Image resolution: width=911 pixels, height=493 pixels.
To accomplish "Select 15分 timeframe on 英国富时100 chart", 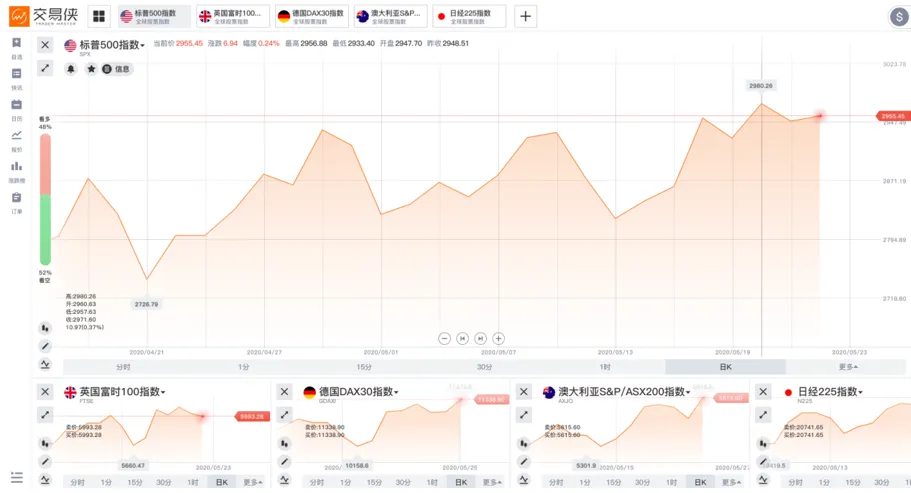I will [x=135, y=483].
